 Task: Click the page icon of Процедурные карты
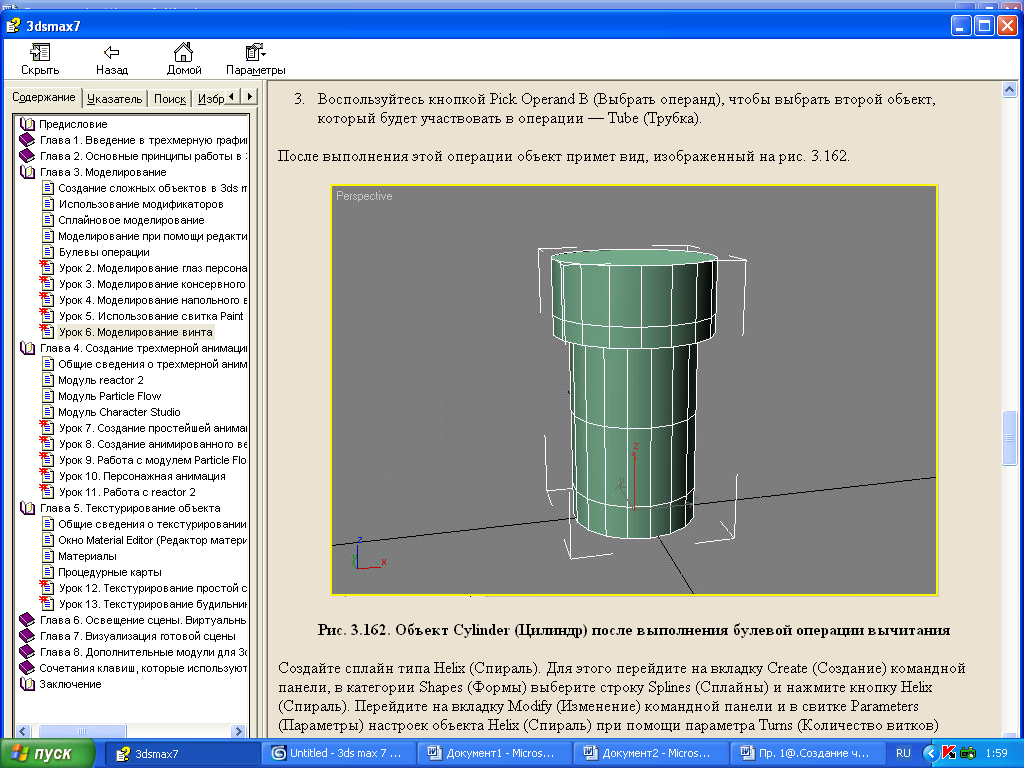coord(48,572)
